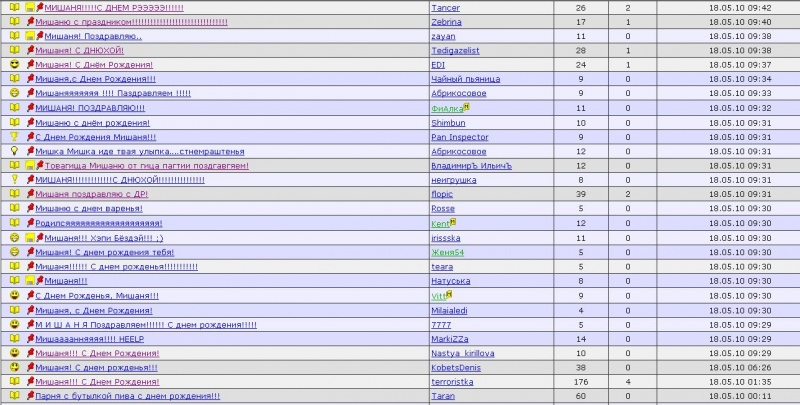This screenshot has height=405, width=800.
Task: Click the lightbulb icon in the 'Мишка Мишка' row
Action: [15, 151]
